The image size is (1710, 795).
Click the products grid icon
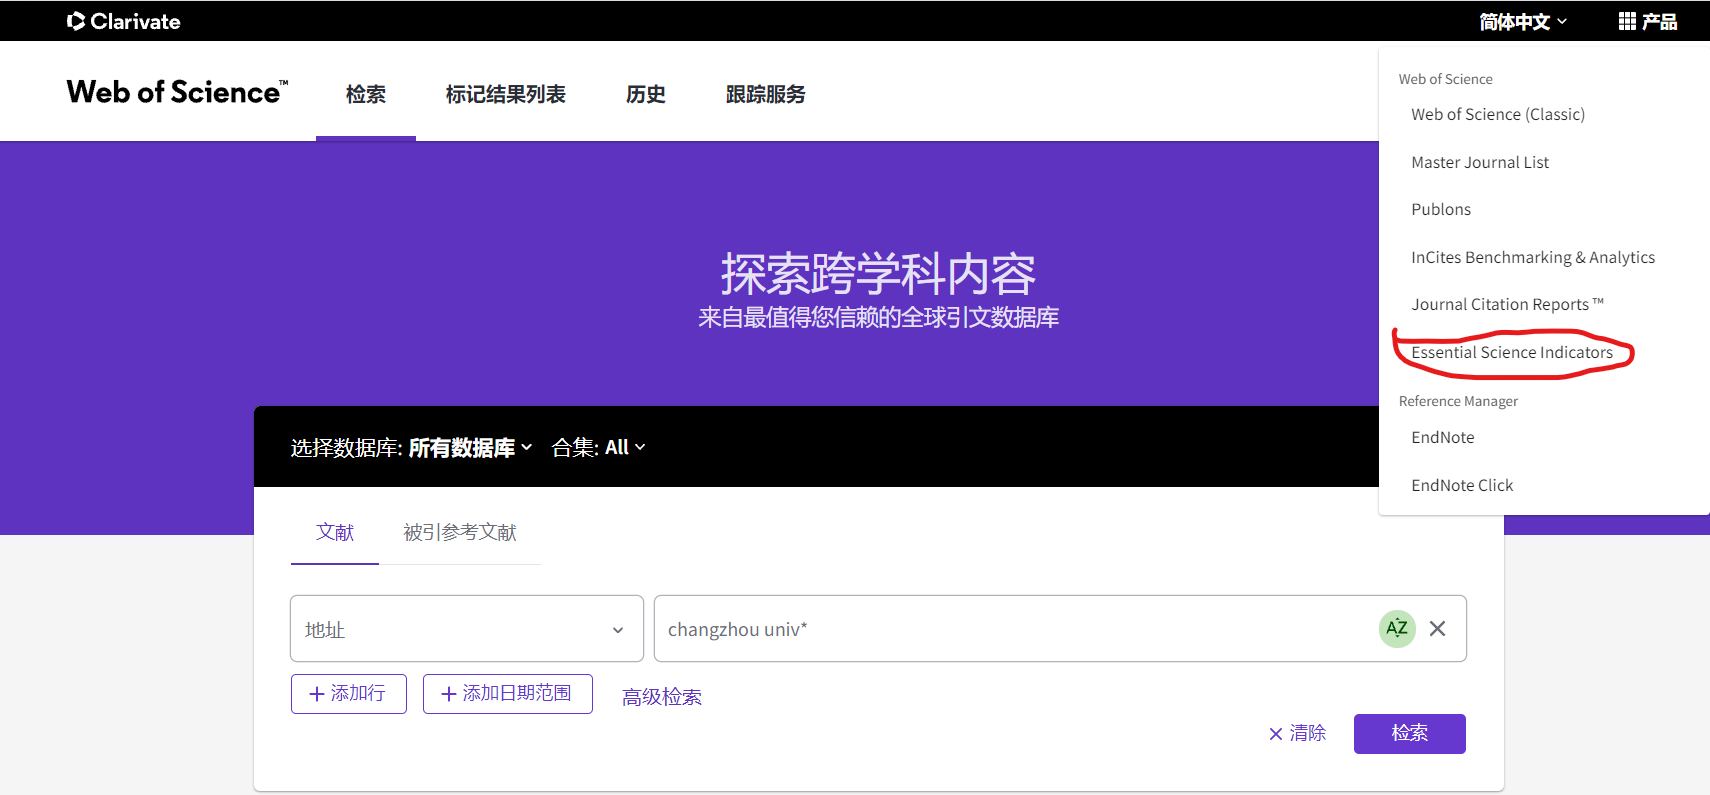click(x=1627, y=21)
